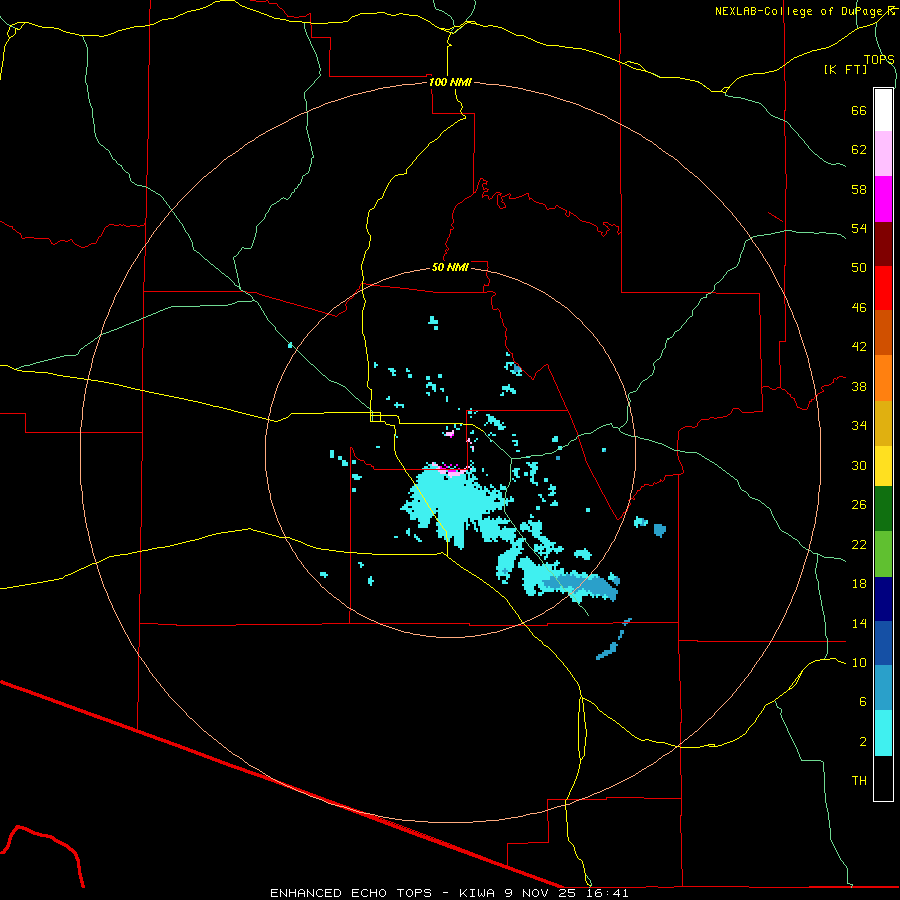Click the magenta legend swatch
Screen dimensions: 900x900
(x=883, y=199)
